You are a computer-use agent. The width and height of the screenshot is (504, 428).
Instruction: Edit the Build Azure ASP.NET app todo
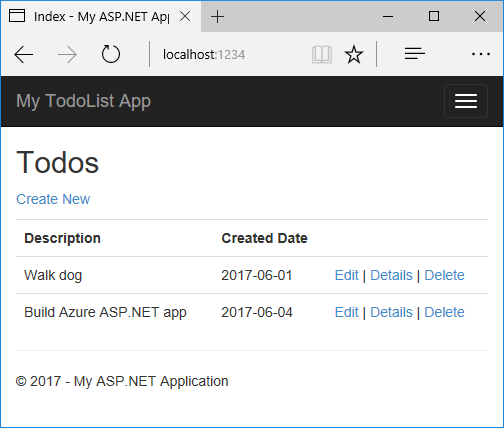pos(346,312)
